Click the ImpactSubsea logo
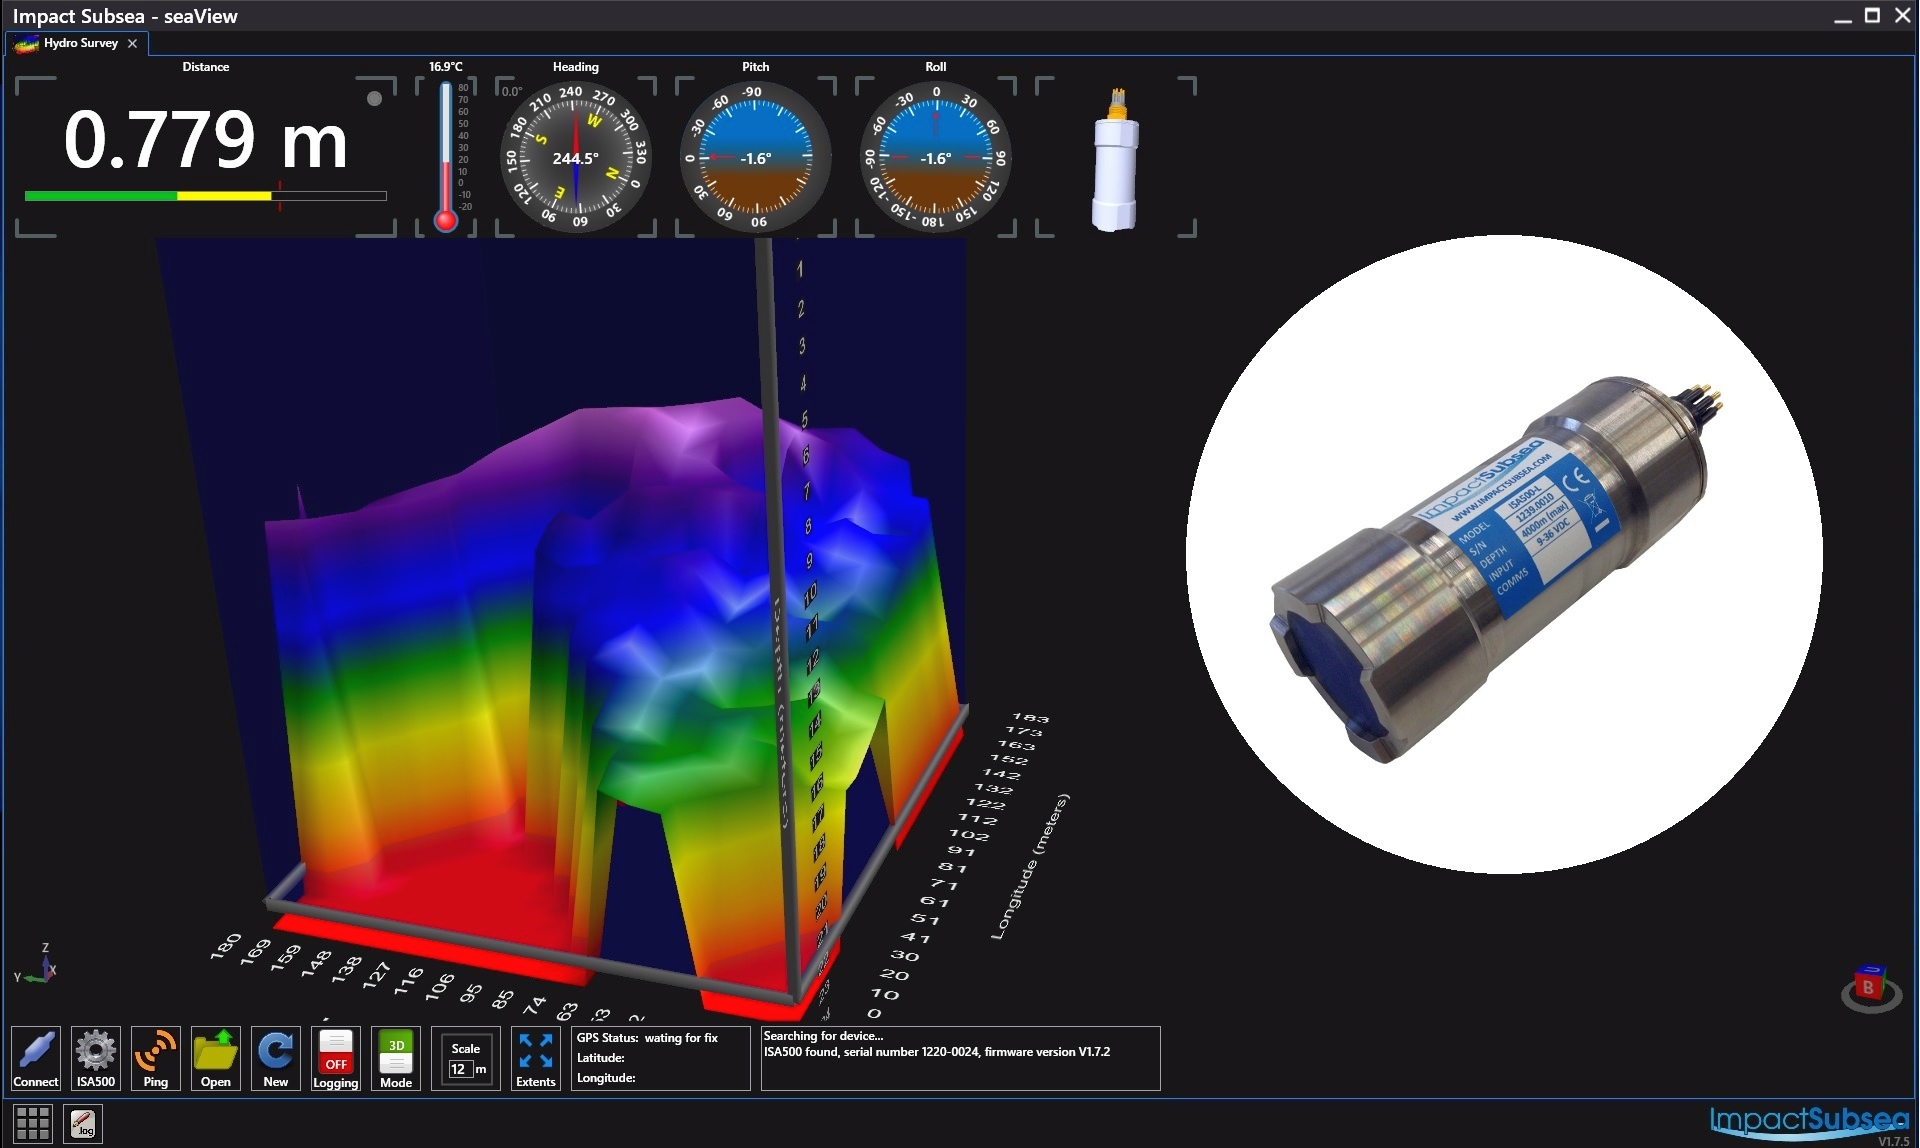The height and width of the screenshot is (1148, 1920). click(x=1809, y=1122)
